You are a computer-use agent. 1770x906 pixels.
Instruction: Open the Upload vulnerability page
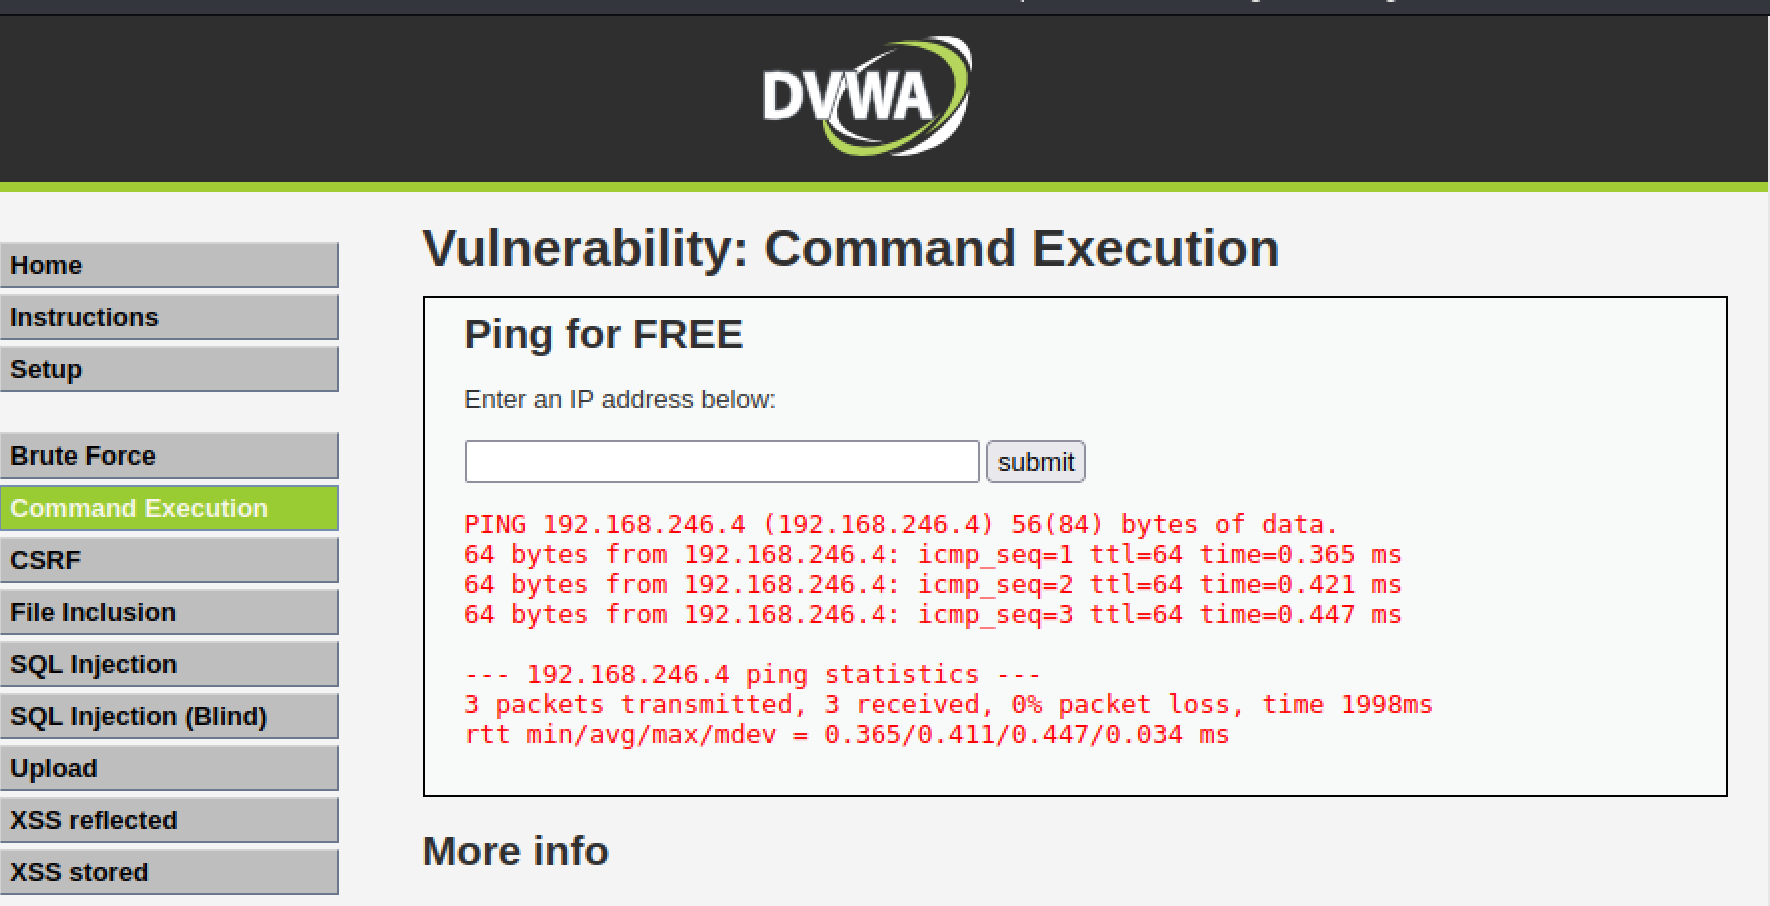[168, 768]
